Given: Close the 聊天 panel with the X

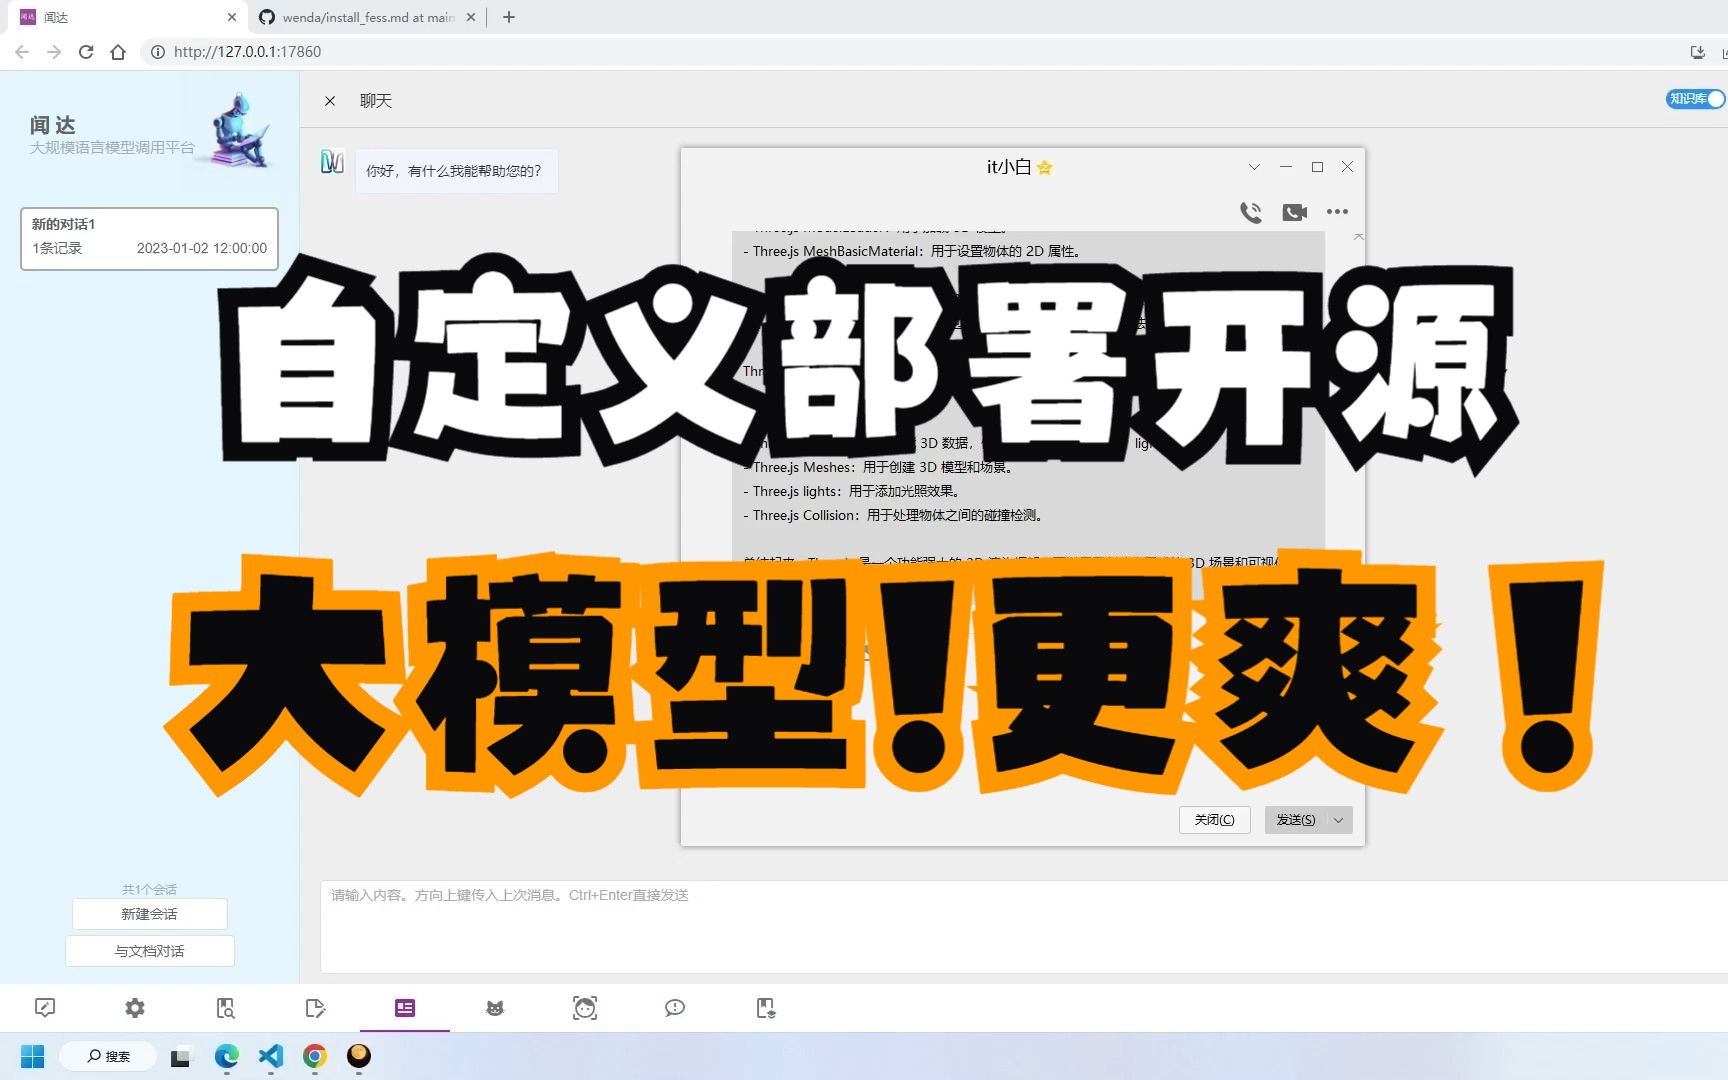Looking at the screenshot, I should tap(330, 101).
